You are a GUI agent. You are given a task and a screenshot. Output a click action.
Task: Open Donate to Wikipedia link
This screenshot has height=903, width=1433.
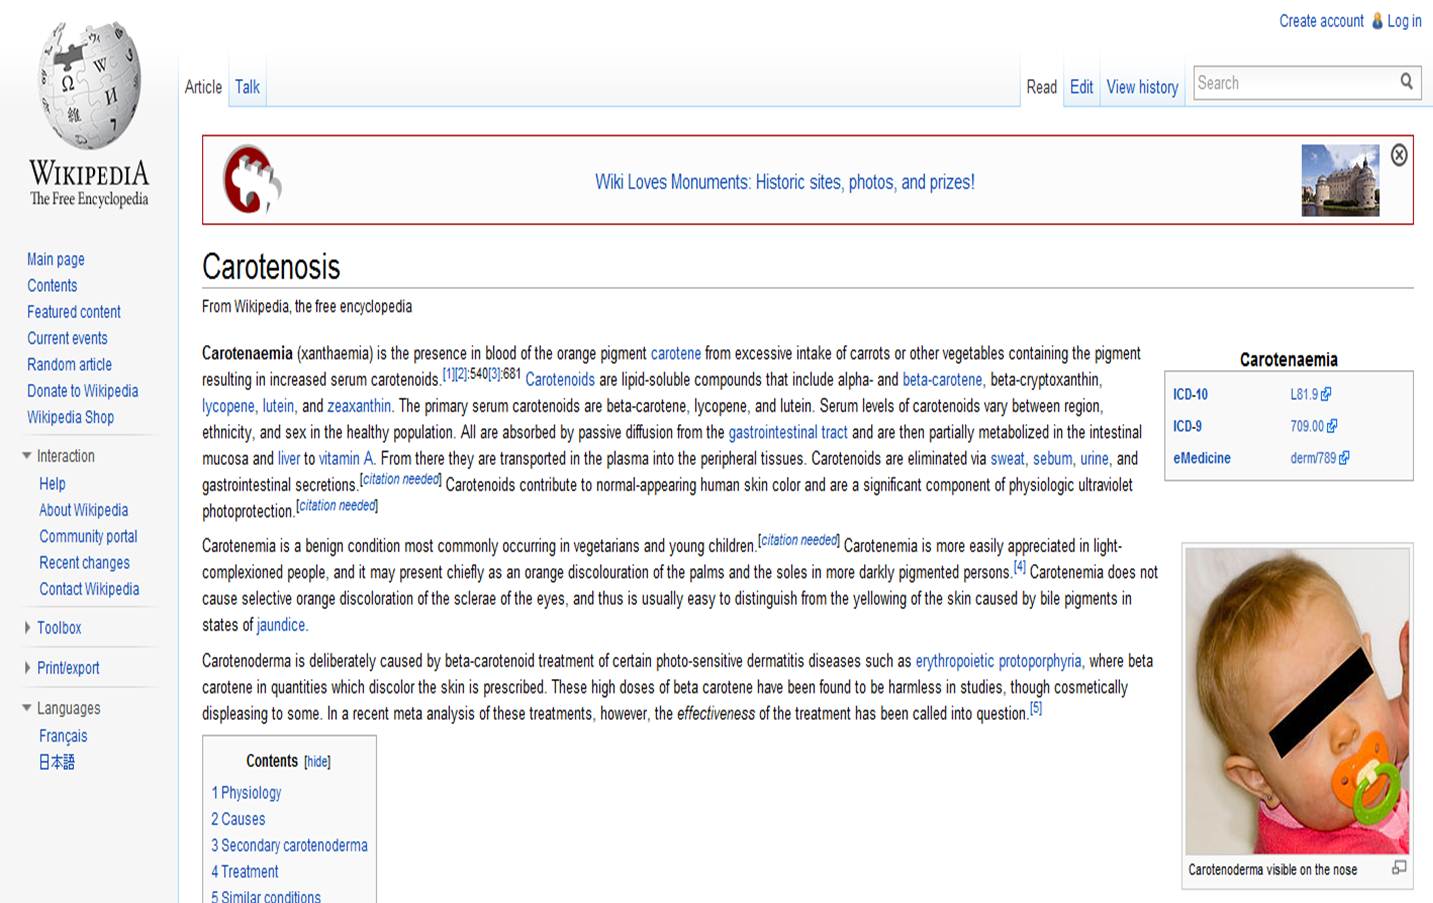click(83, 391)
